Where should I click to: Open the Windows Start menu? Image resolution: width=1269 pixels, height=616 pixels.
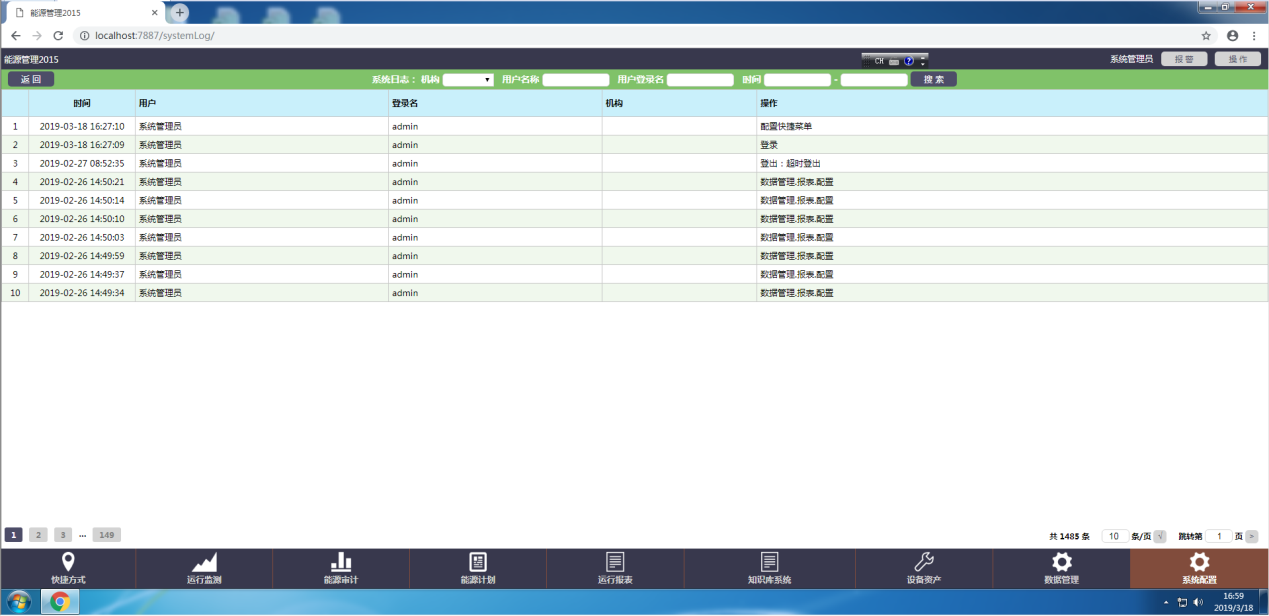tap(18, 602)
